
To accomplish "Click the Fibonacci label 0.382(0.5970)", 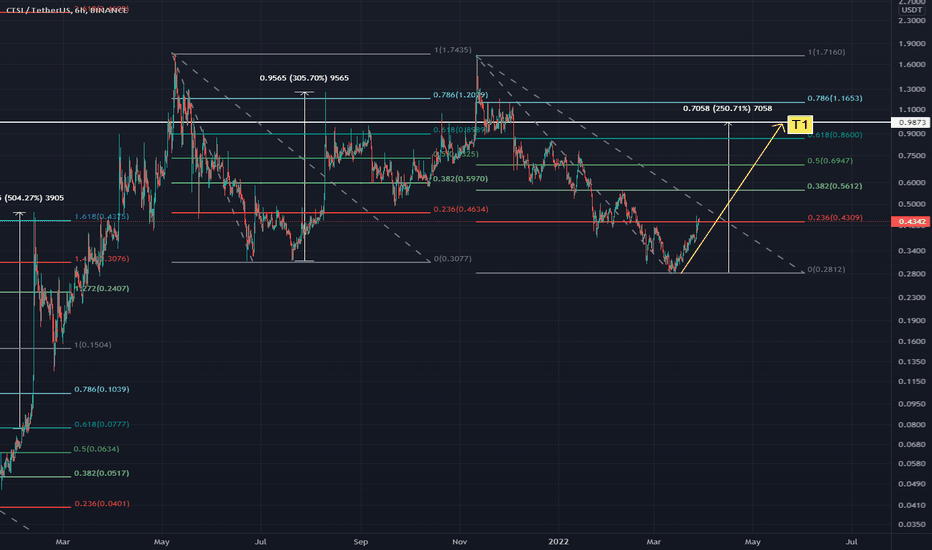I will (x=460, y=178).
